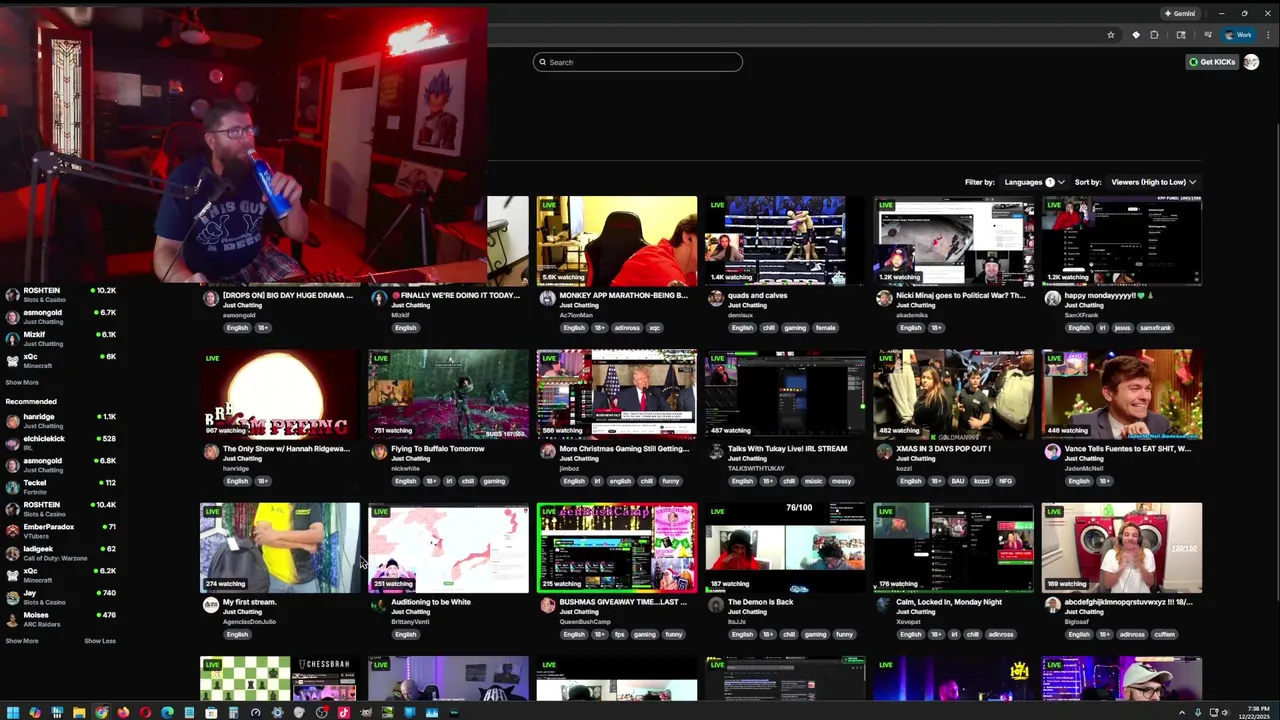
Task: Open the Chrome three-dot menu
Action: [1267, 35]
